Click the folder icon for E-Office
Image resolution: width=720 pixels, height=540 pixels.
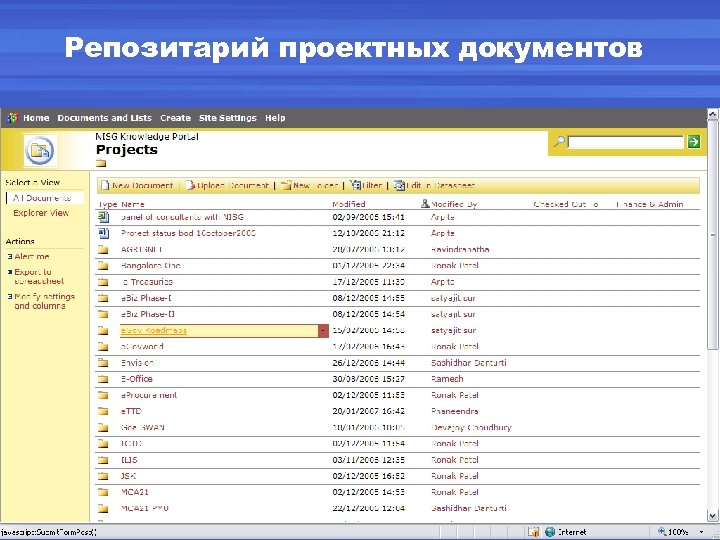[103, 379]
